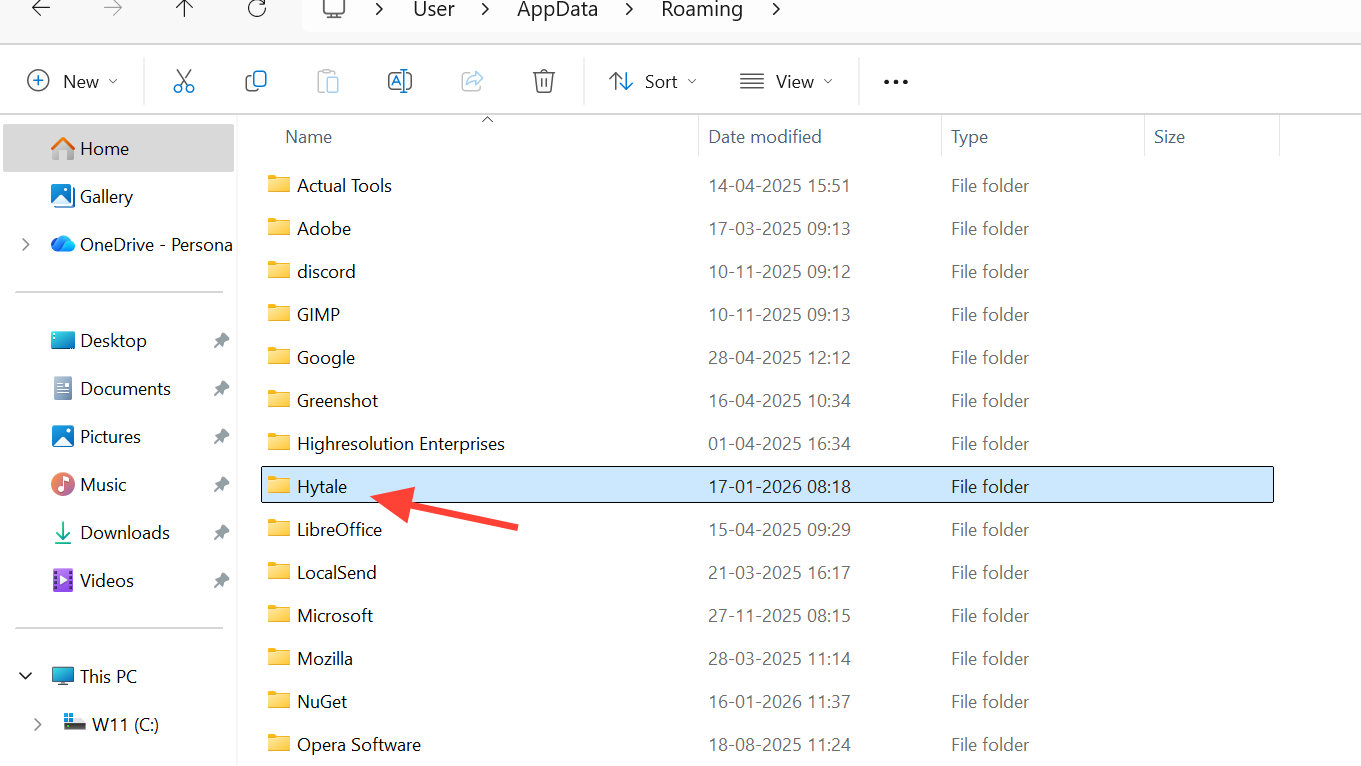Select Gallery in the navigation pane
1361x766 pixels.
click(106, 197)
